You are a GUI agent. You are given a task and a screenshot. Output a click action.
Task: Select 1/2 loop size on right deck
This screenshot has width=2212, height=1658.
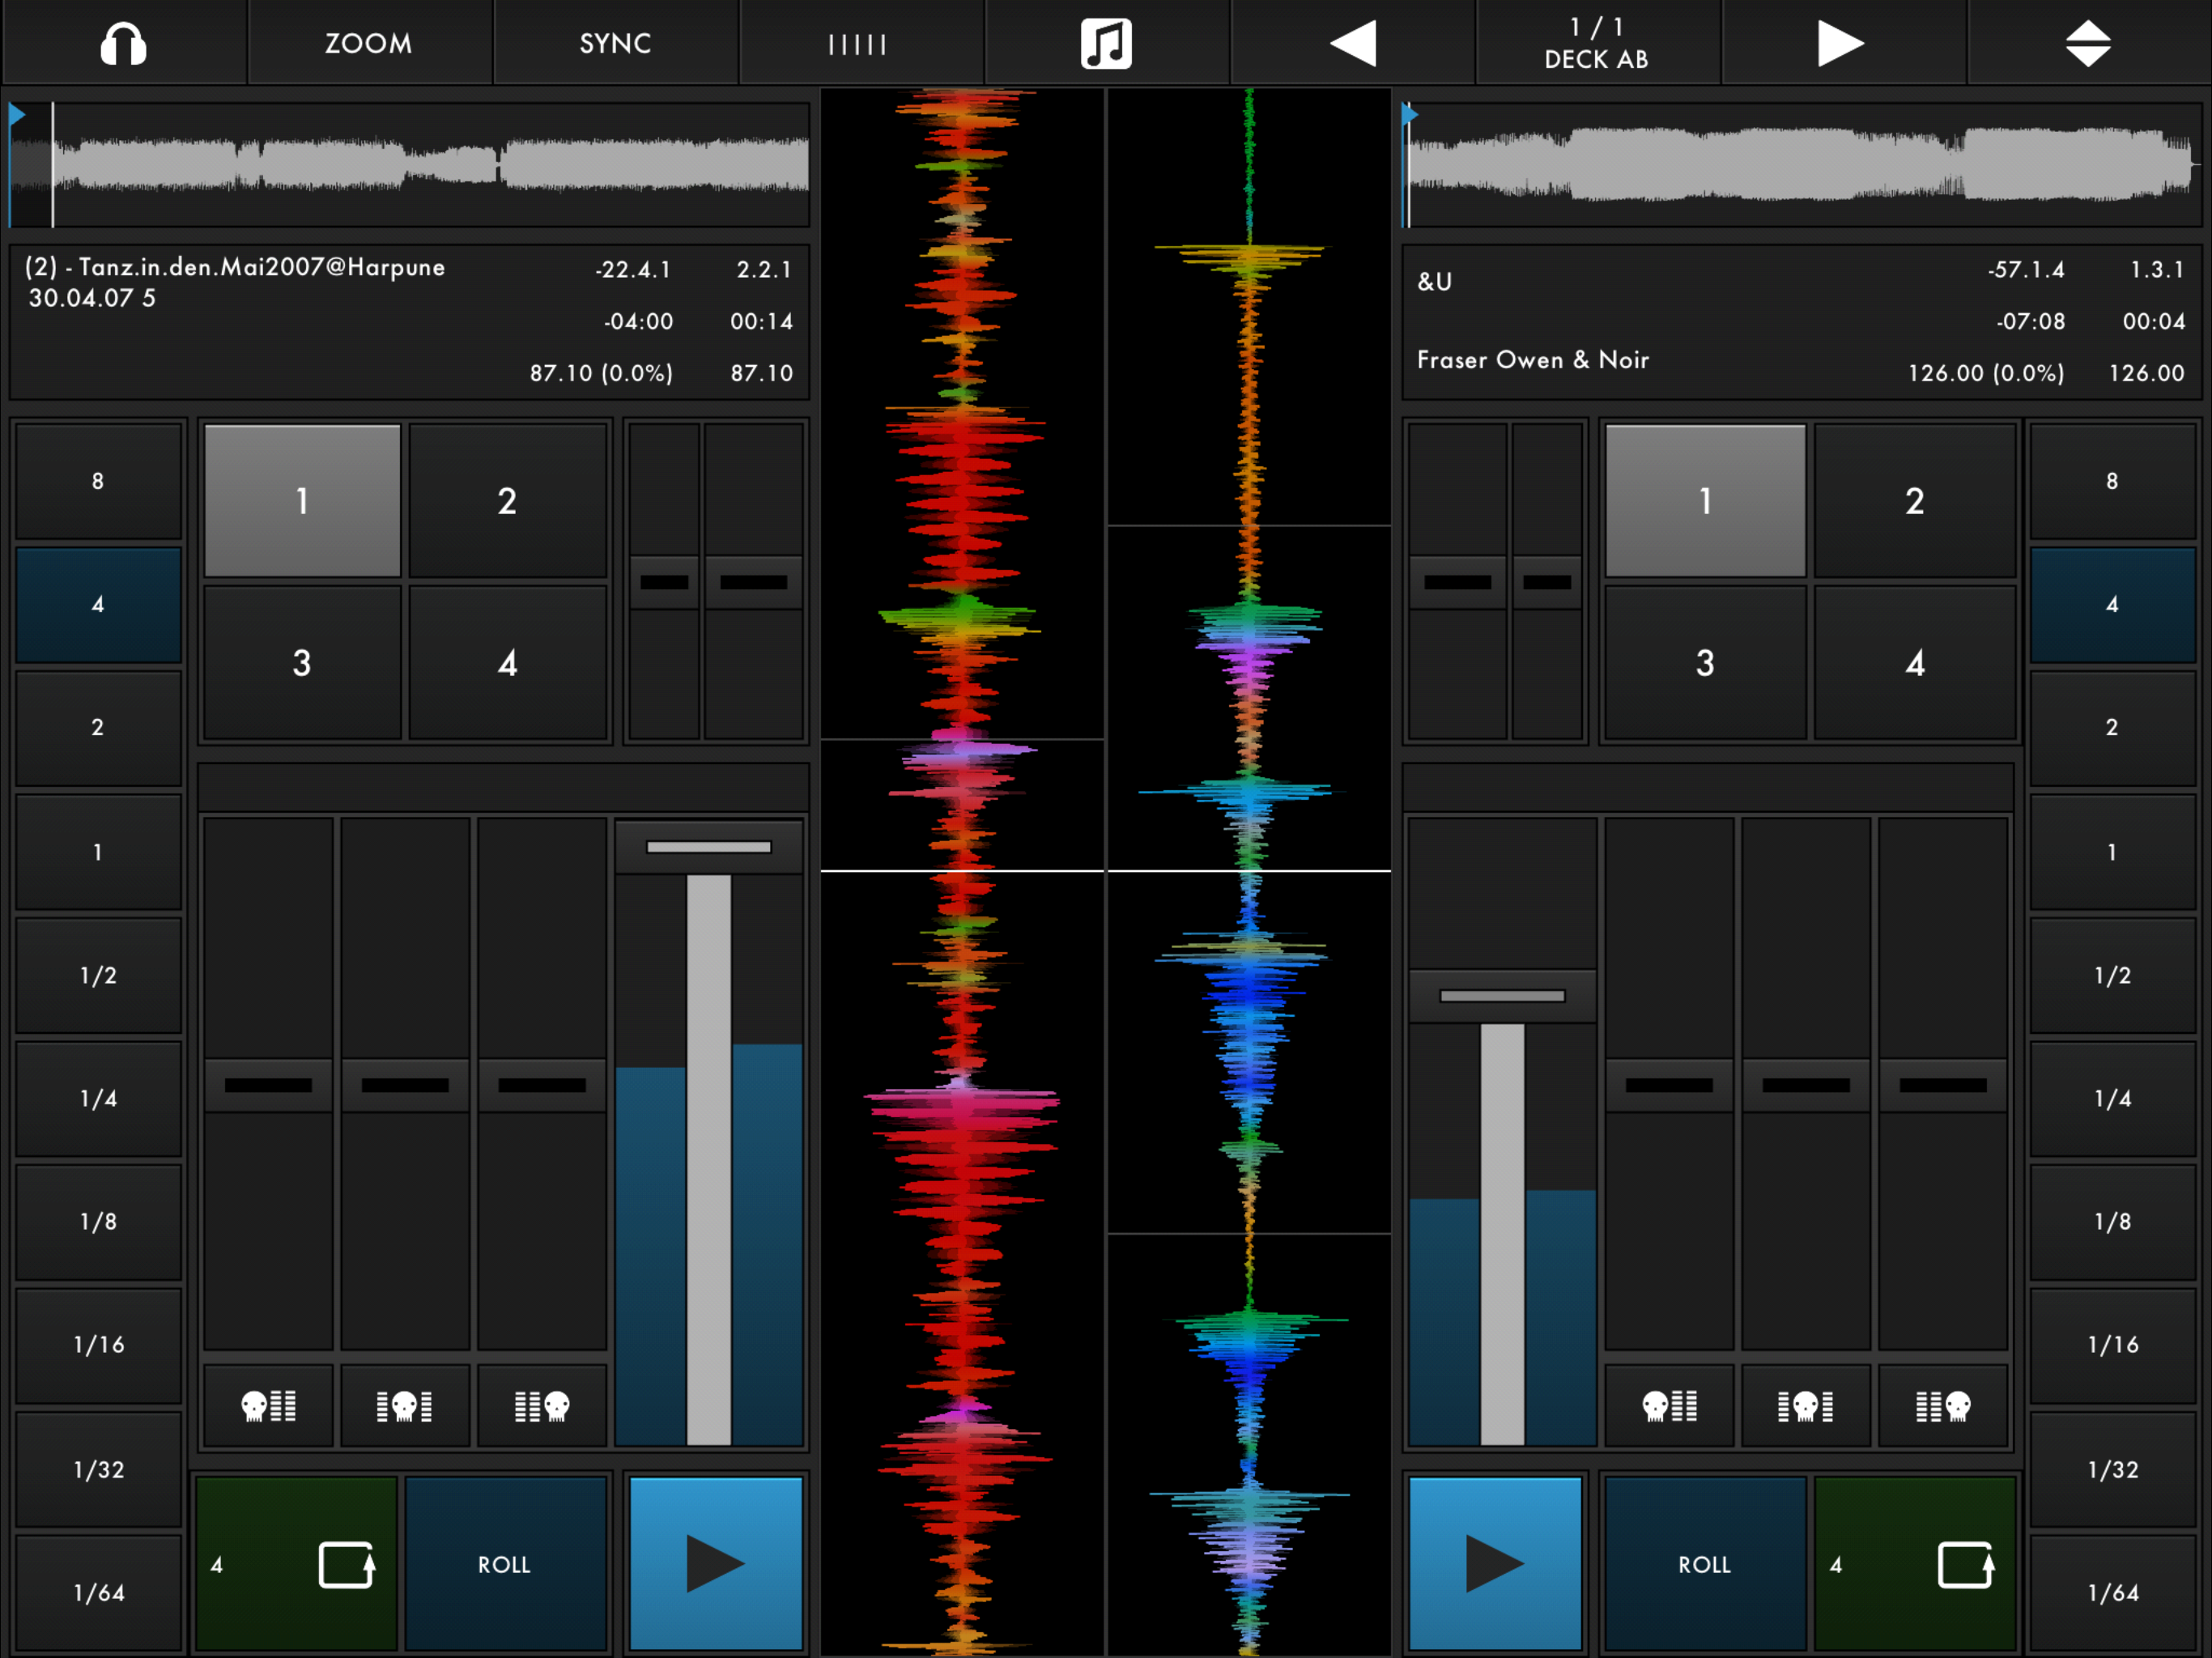click(2112, 976)
